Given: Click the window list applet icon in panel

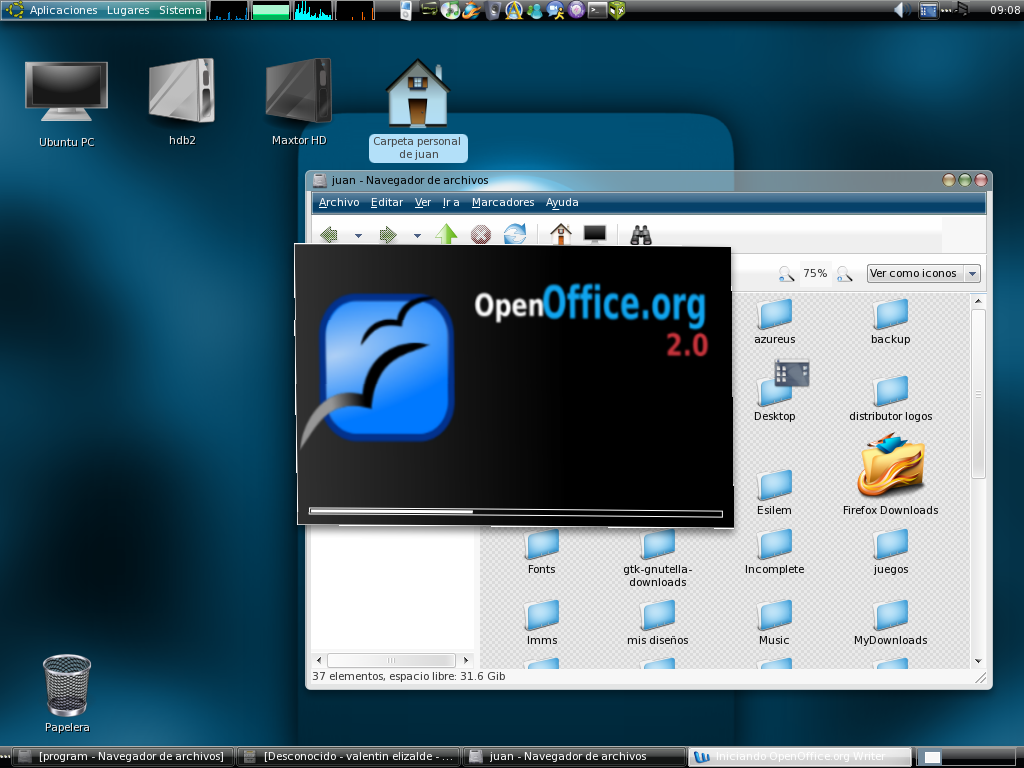Looking at the screenshot, I should pyautogui.click(x=928, y=10).
